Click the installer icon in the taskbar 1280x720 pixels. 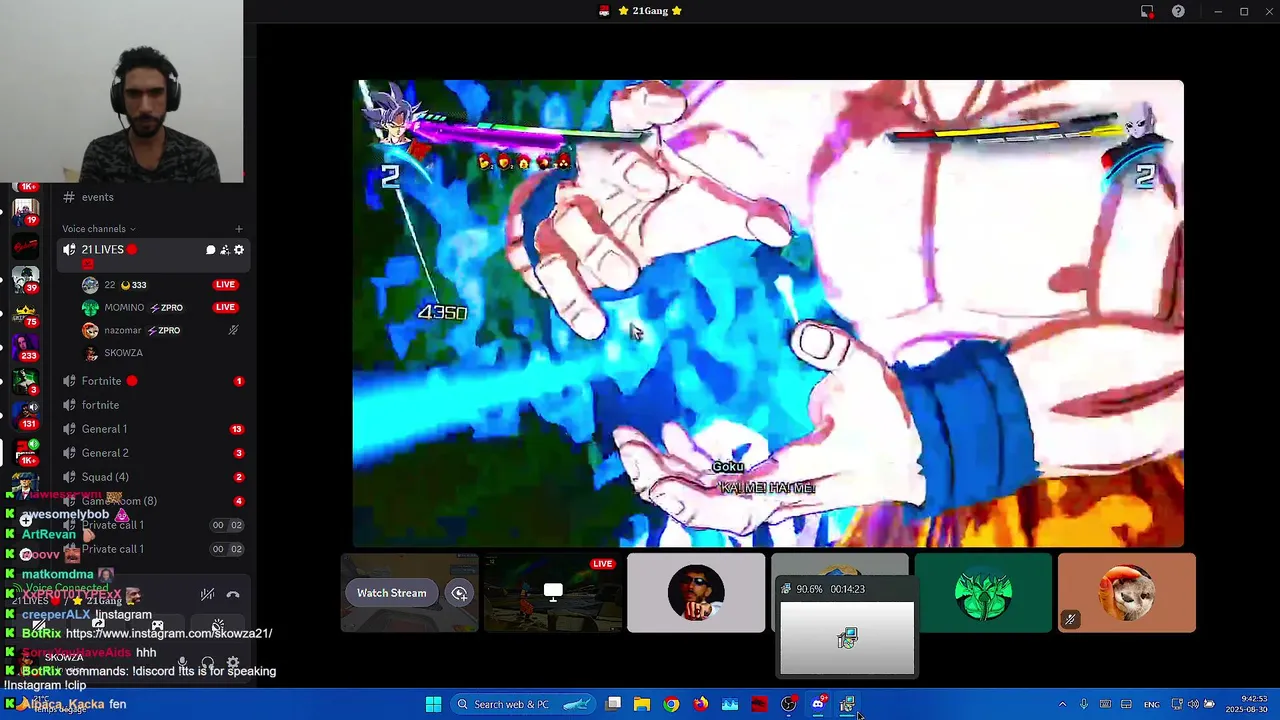847,704
